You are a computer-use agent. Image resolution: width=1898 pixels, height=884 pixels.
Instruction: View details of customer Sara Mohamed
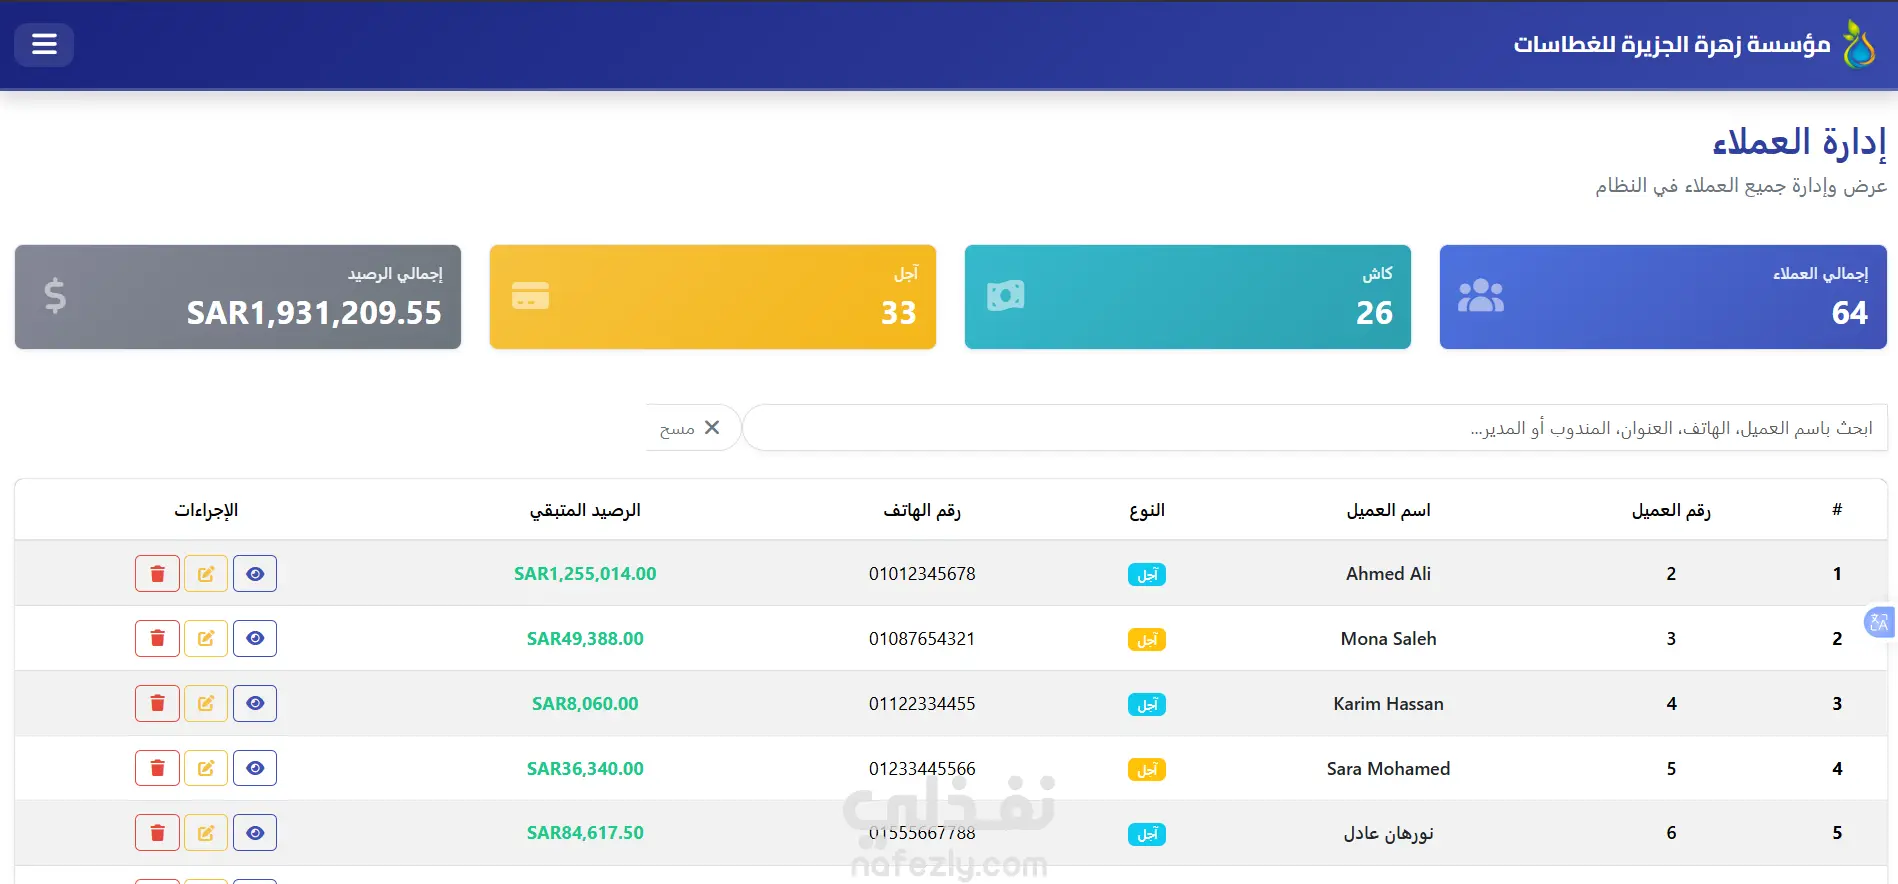pyautogui.click(x=255, y=768)
